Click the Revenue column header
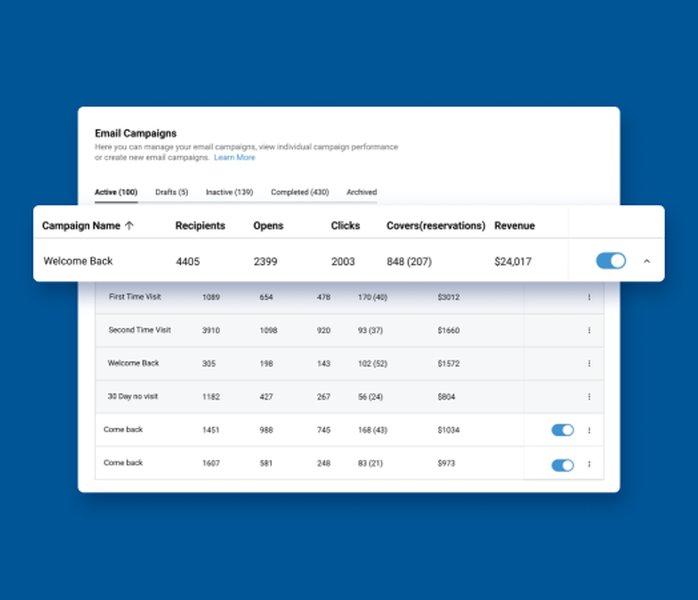The image size is (698, 600). (x=515, y=226)
